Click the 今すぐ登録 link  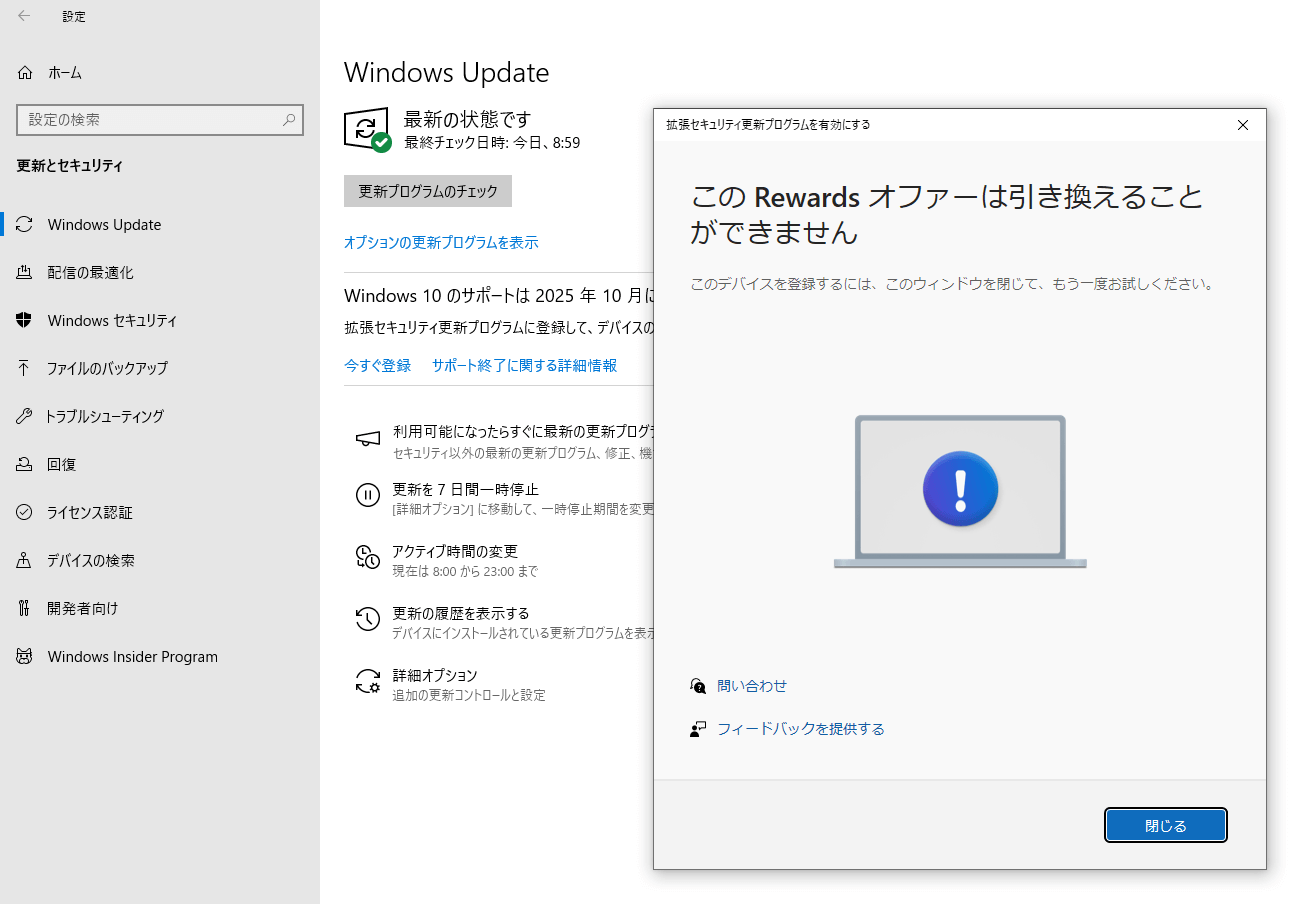(378, 366)
